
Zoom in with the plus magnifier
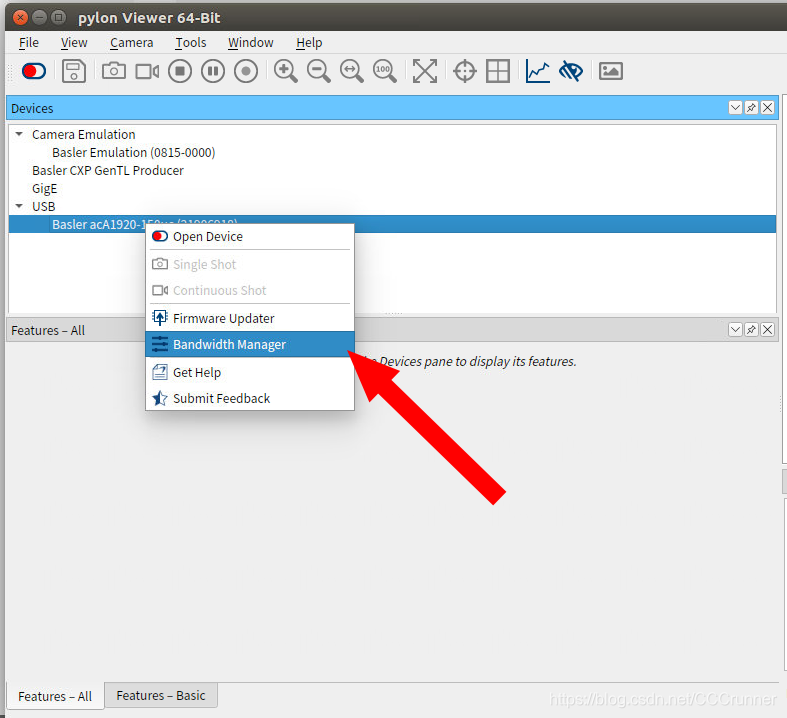click(x=286, y=71)
